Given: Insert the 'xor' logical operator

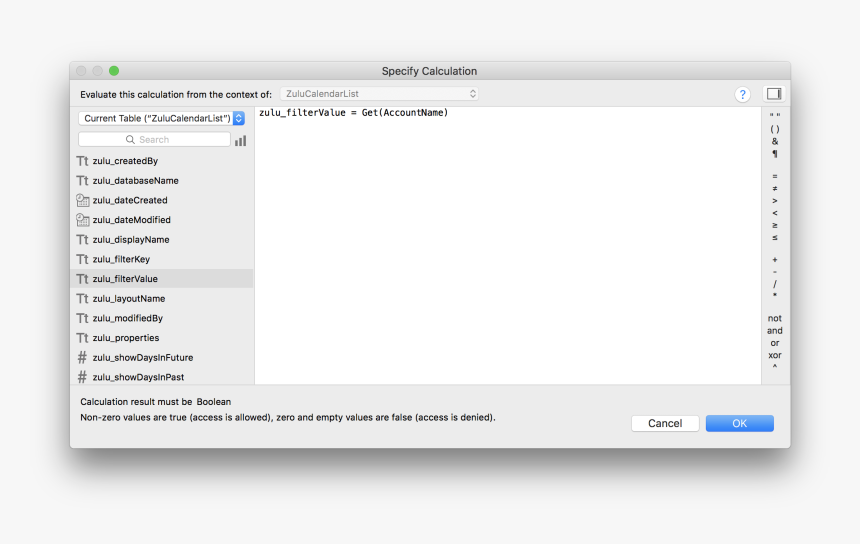Looking at the screenshot, I should [774, 355].
